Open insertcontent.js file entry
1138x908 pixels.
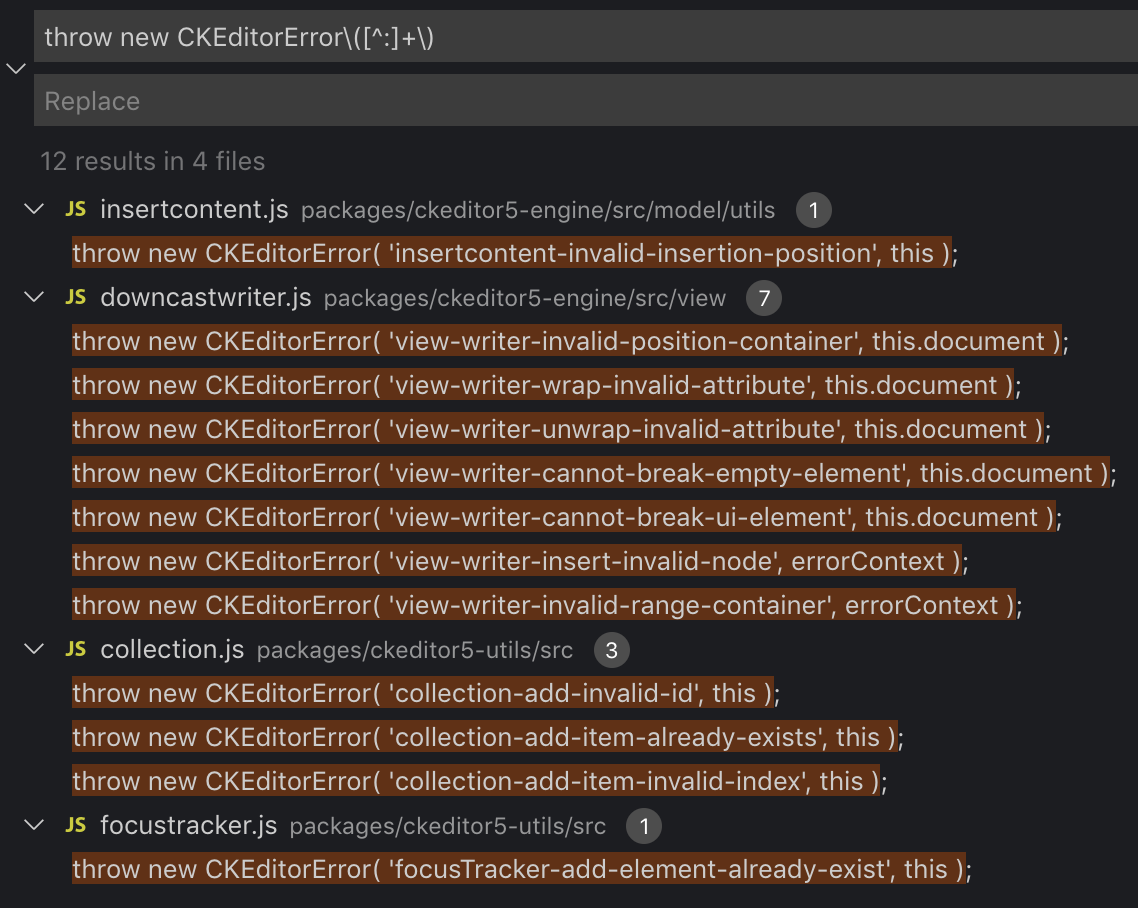click(194, 209)
